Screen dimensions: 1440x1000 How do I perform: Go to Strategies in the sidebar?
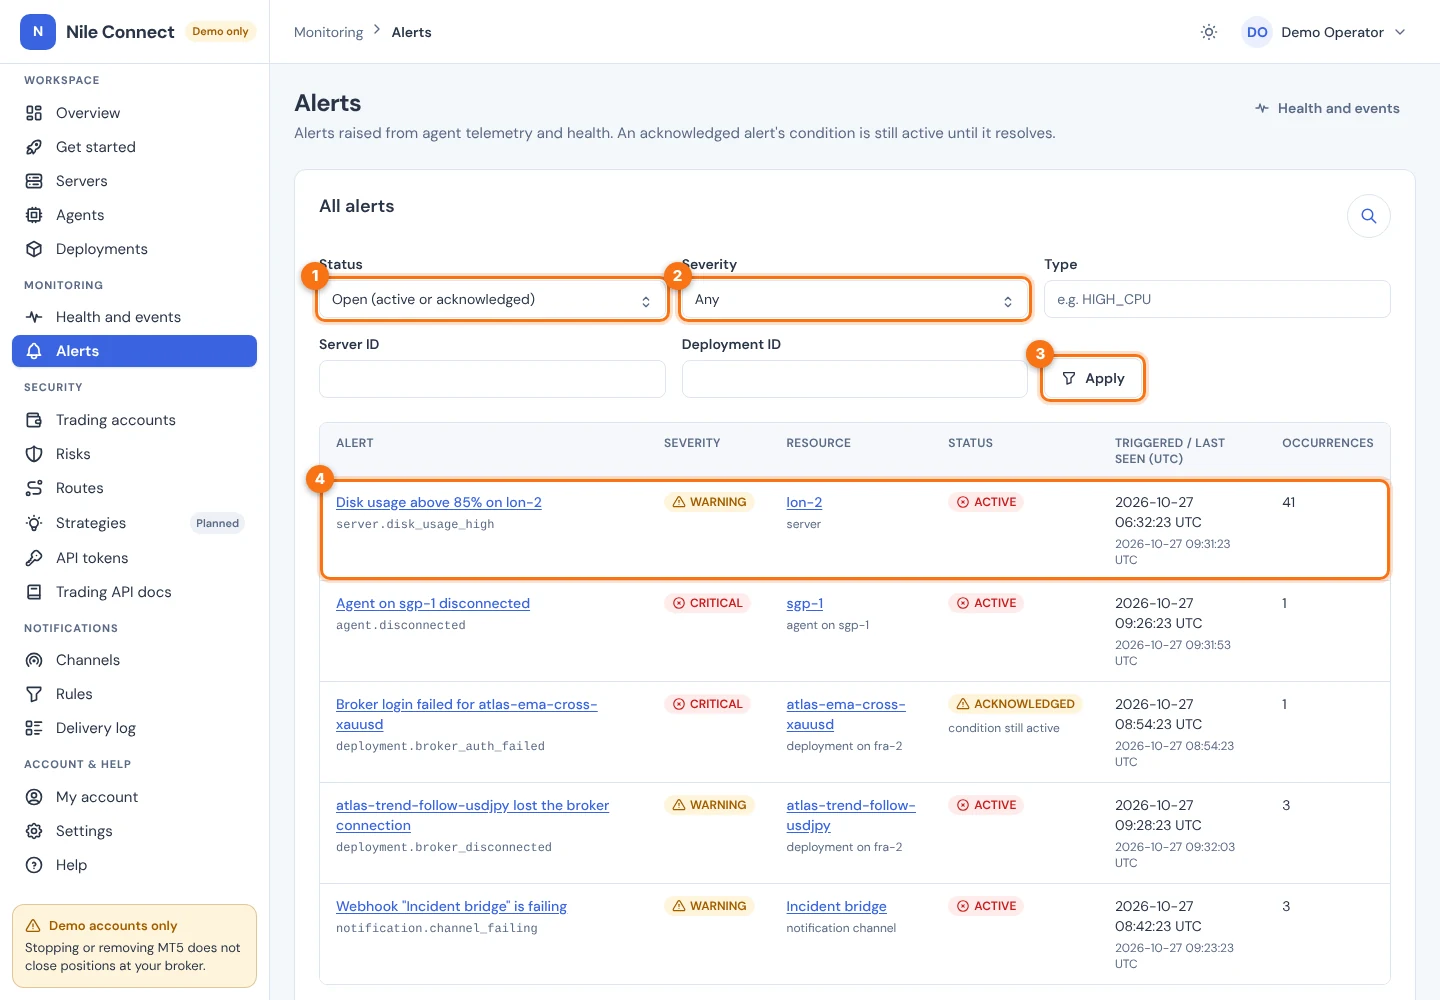(134, 523)
